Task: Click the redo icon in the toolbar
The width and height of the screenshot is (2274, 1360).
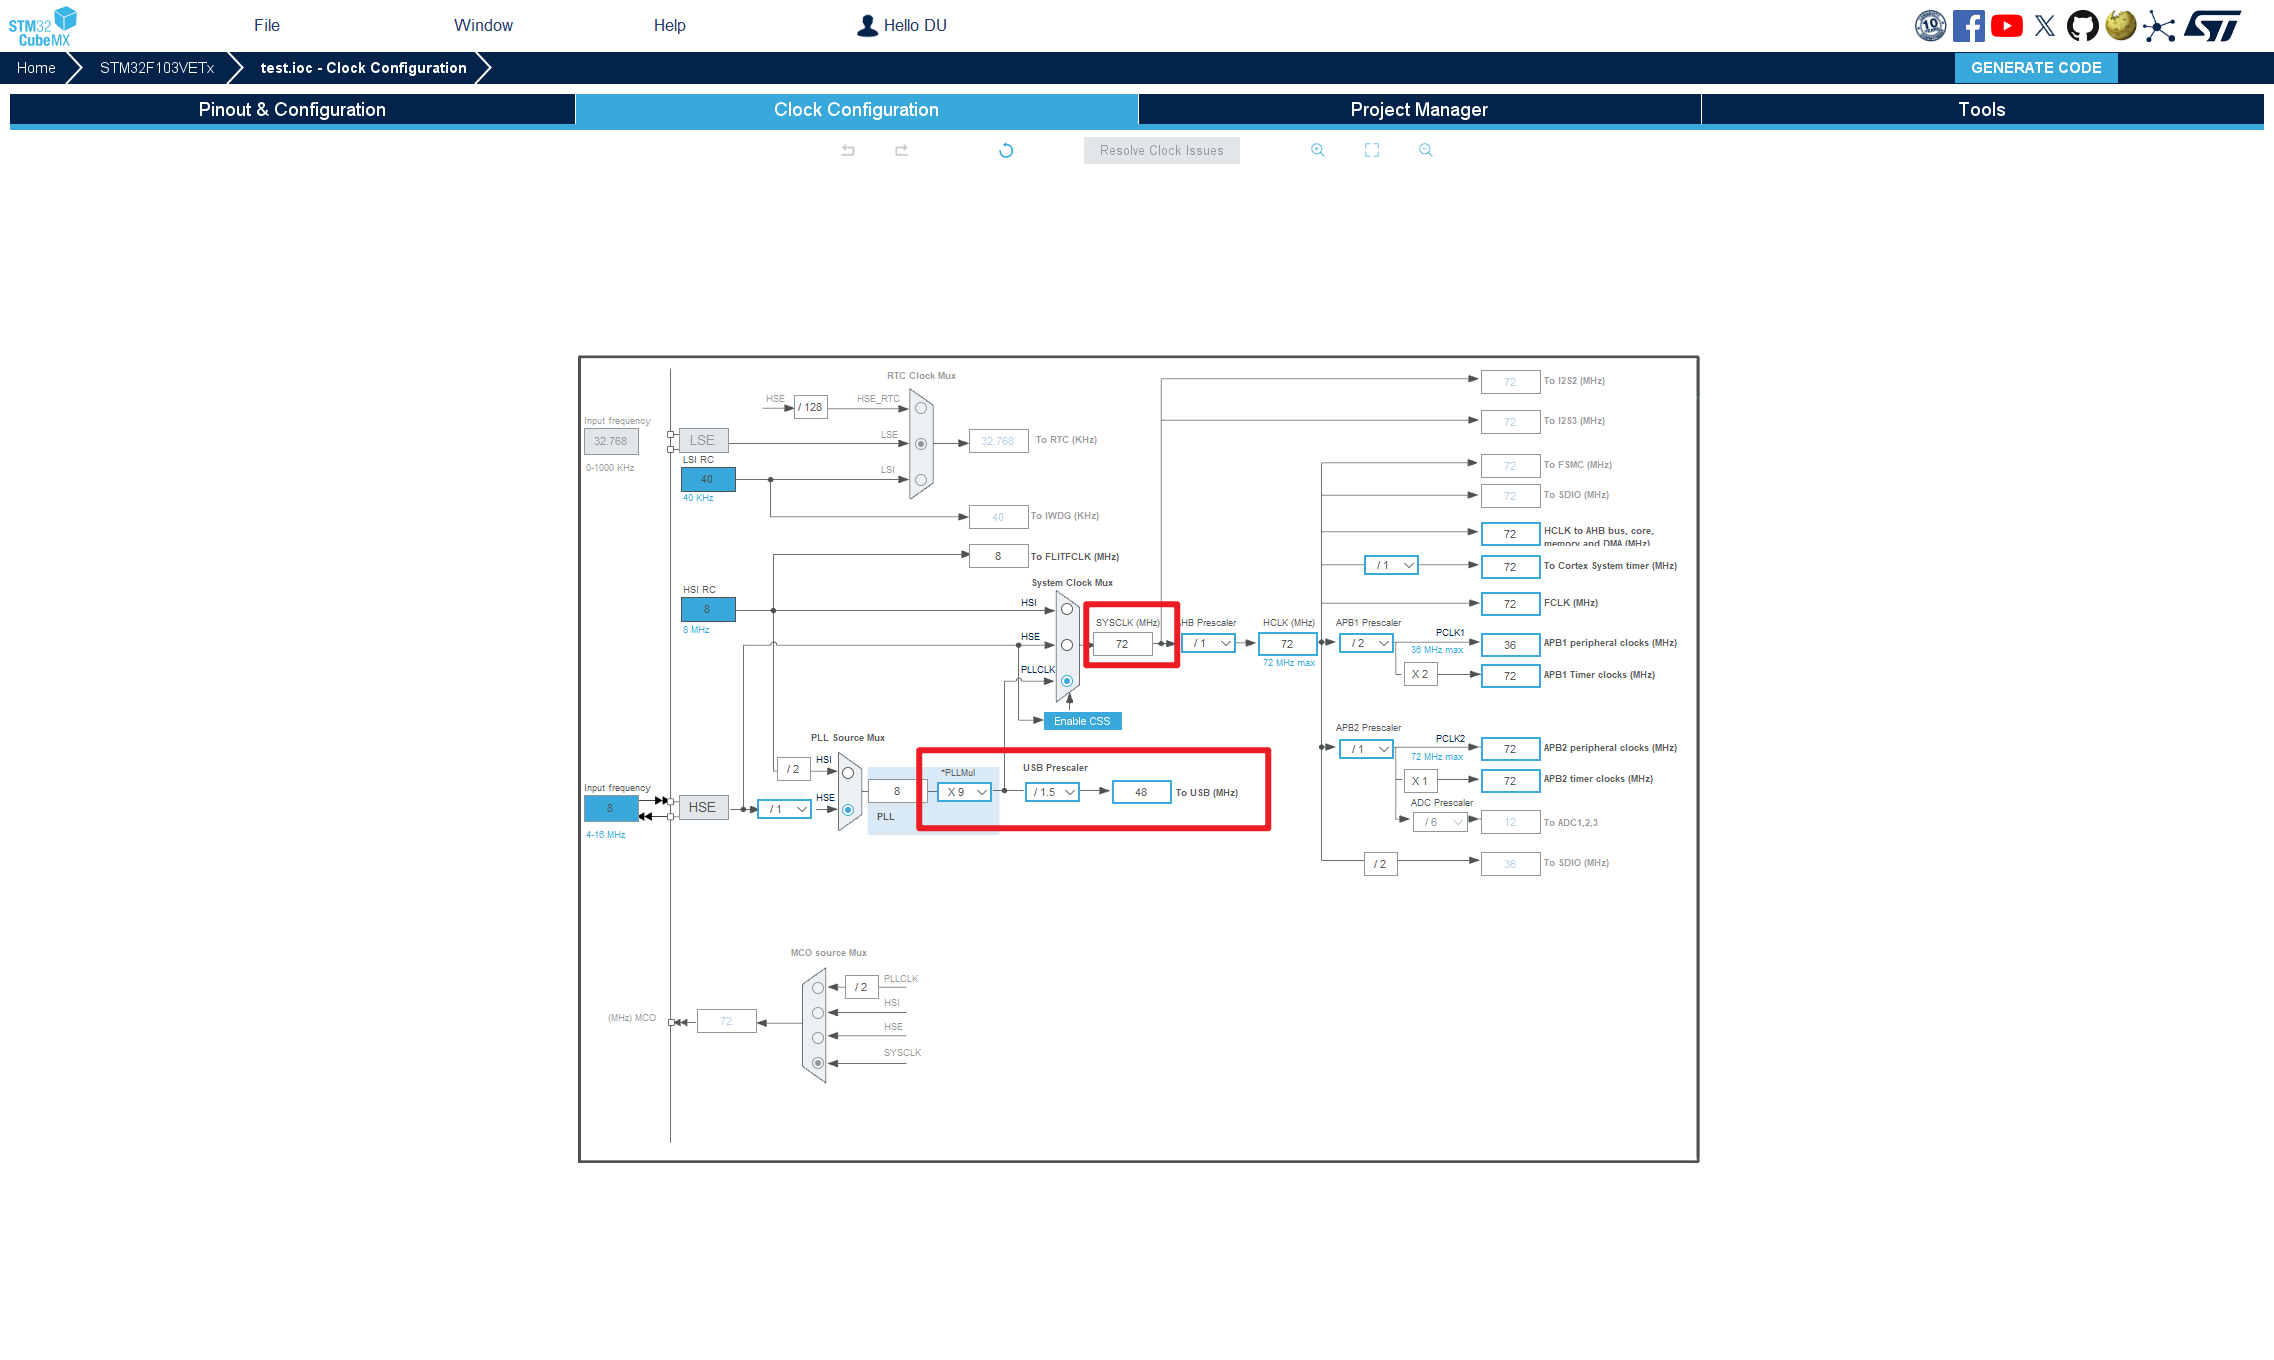Action: coord(901,149)
